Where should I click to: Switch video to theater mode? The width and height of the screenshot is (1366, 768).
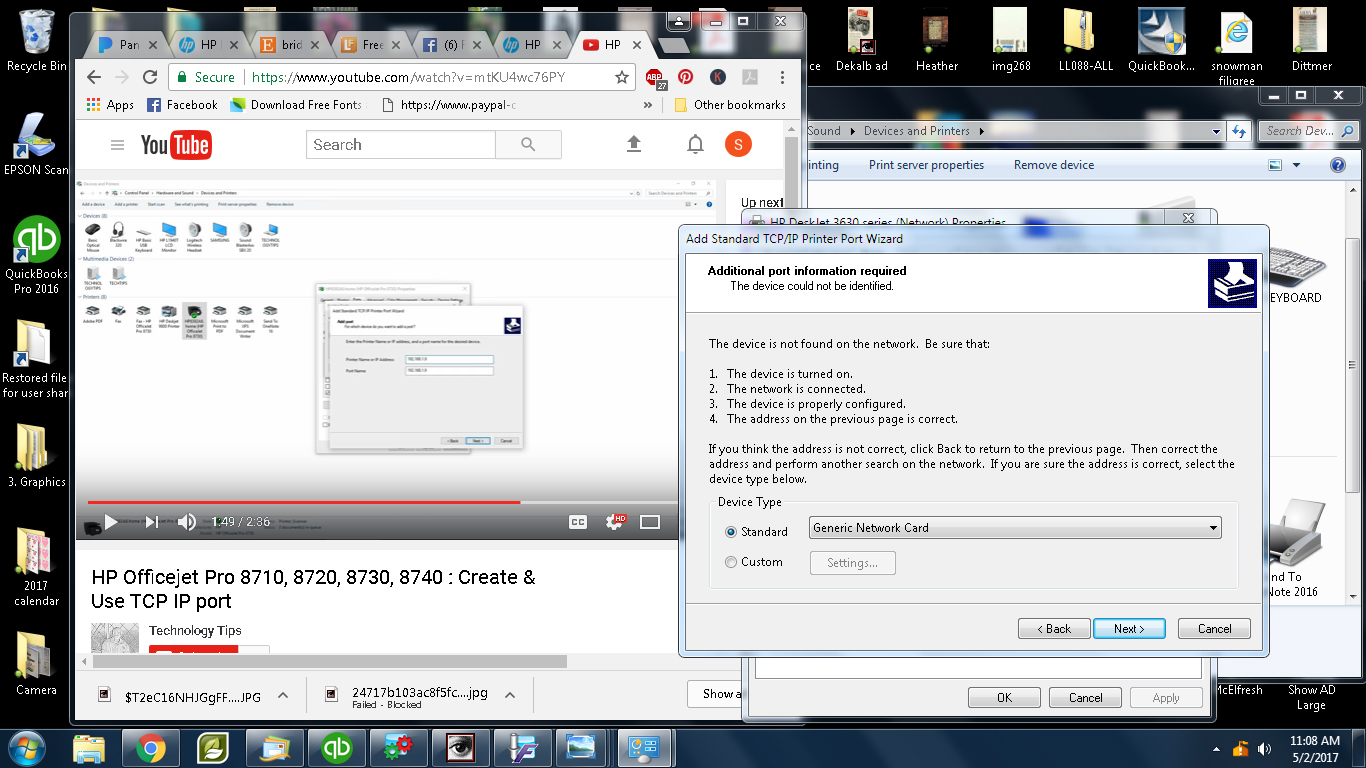click(x=650, y=522)
